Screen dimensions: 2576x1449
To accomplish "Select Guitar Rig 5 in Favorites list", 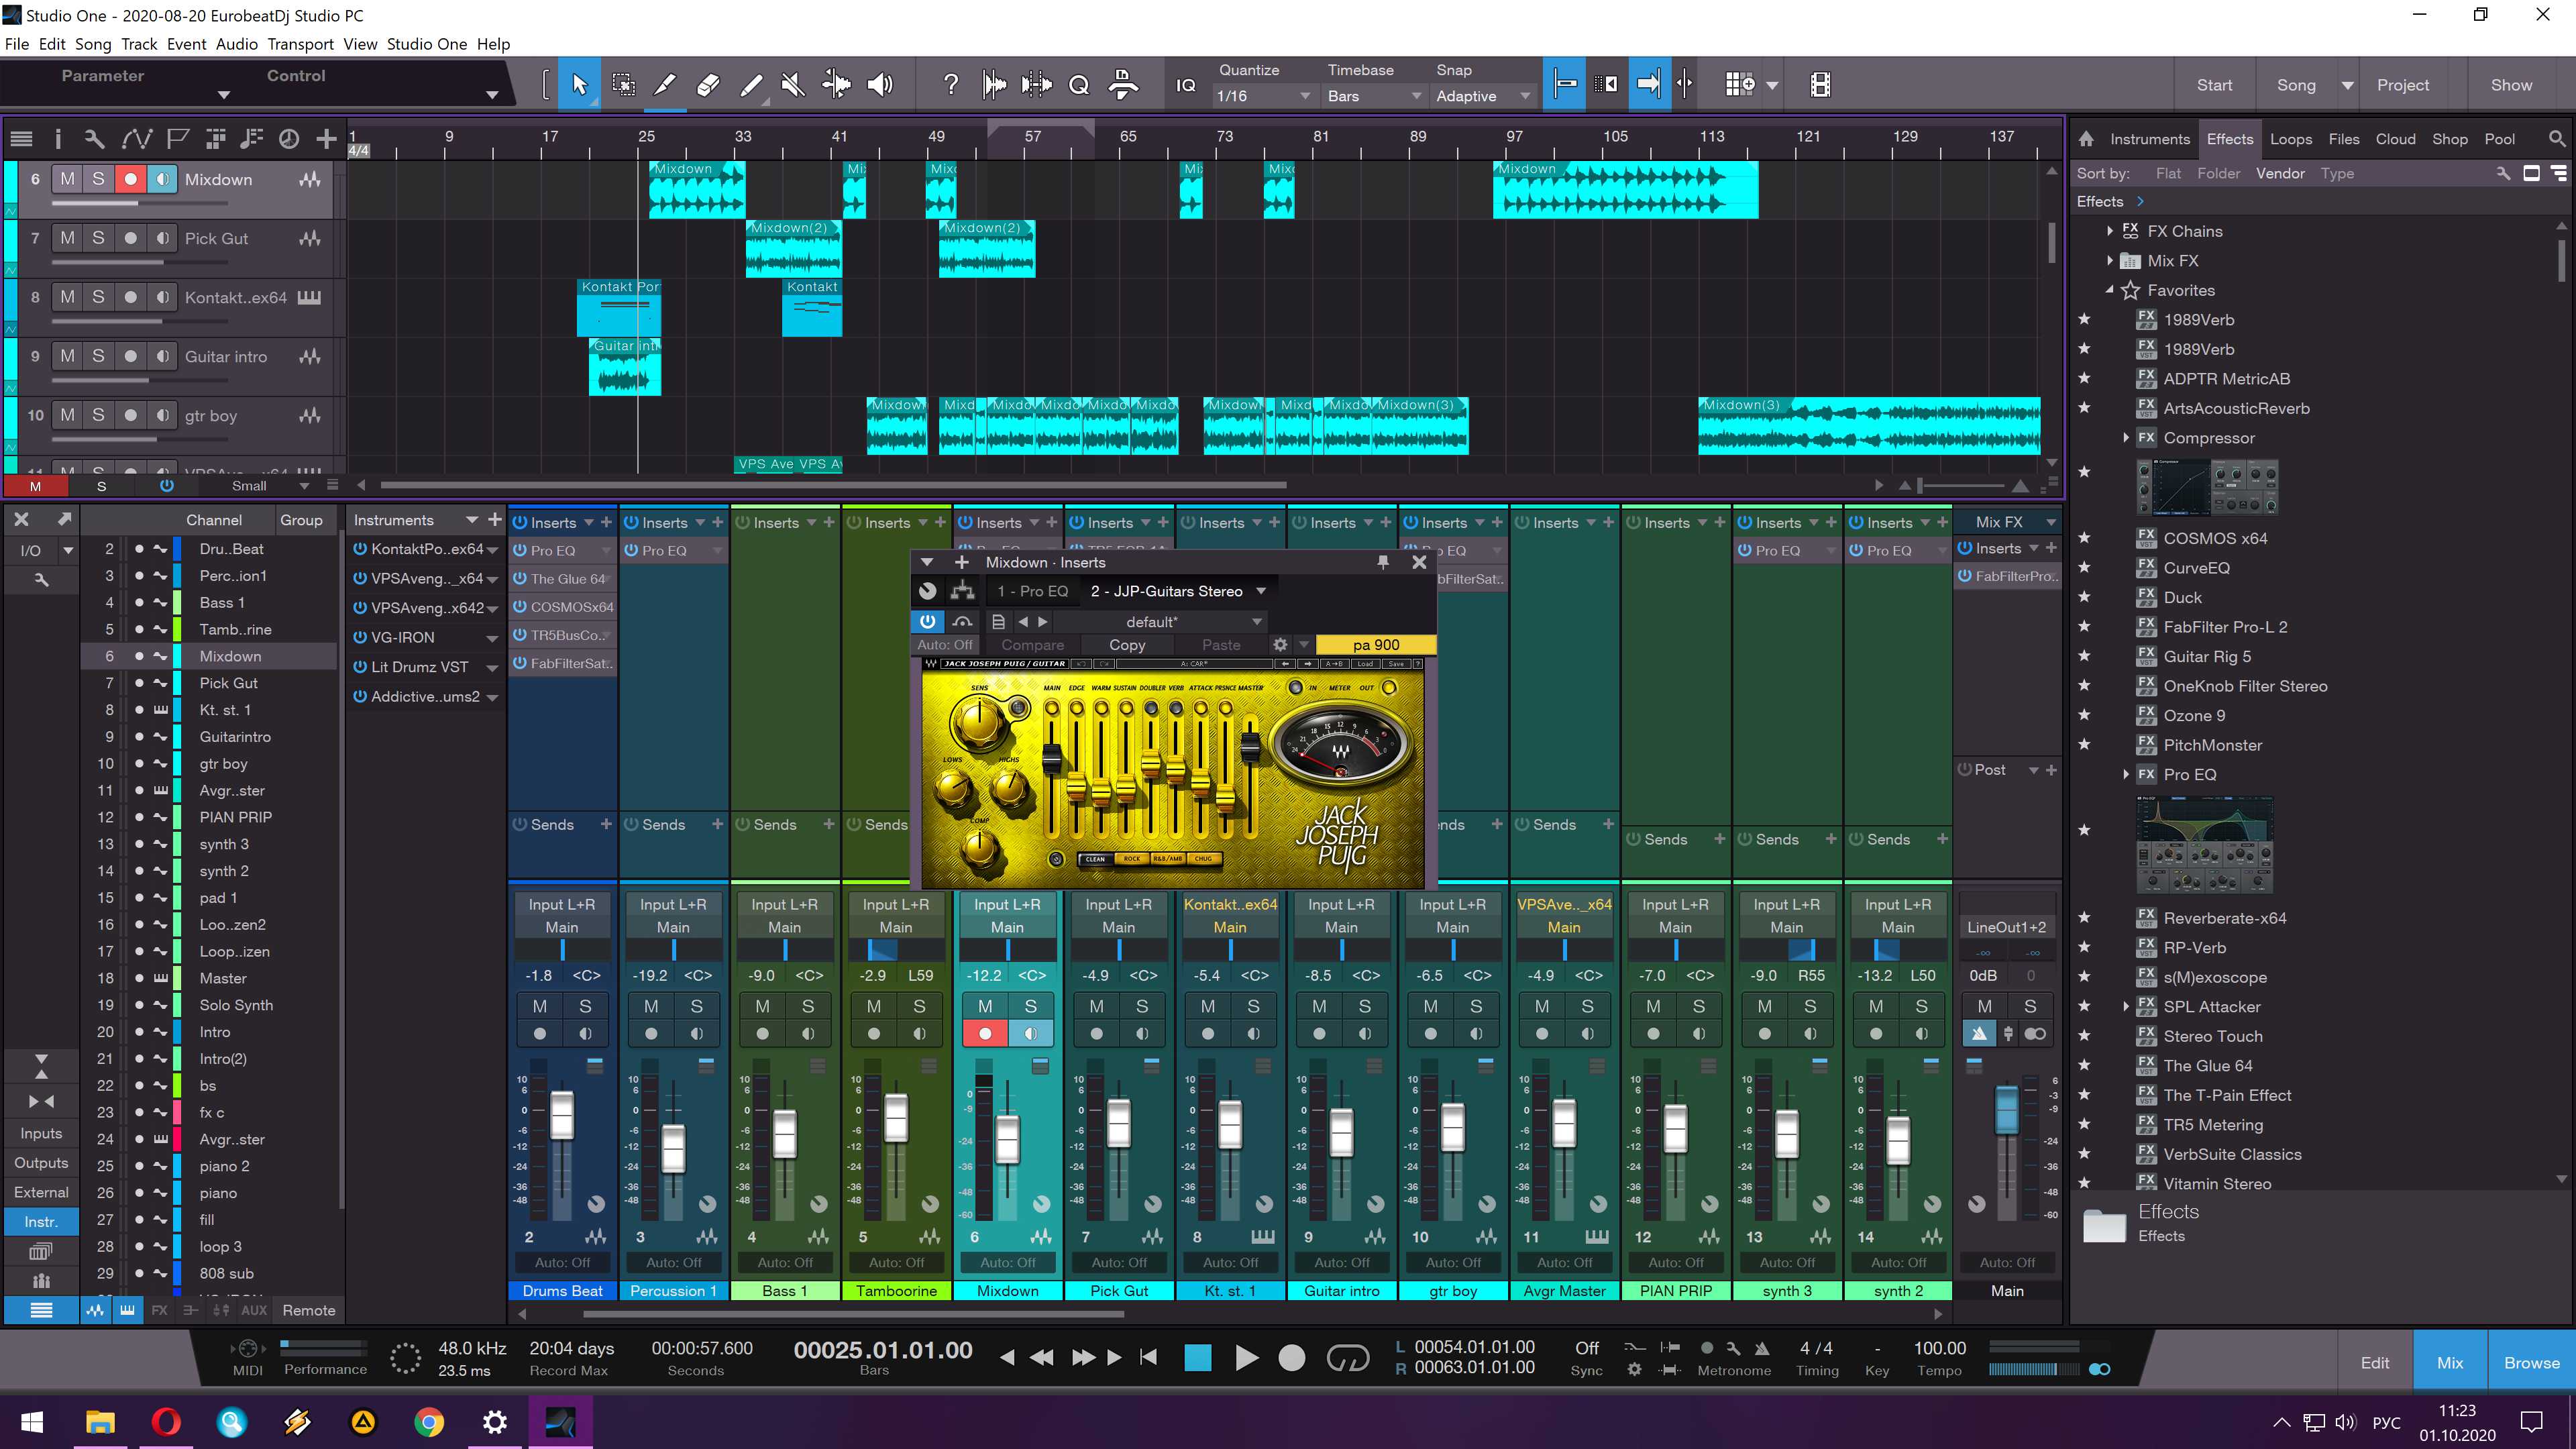I will (x=2206, y=656).
